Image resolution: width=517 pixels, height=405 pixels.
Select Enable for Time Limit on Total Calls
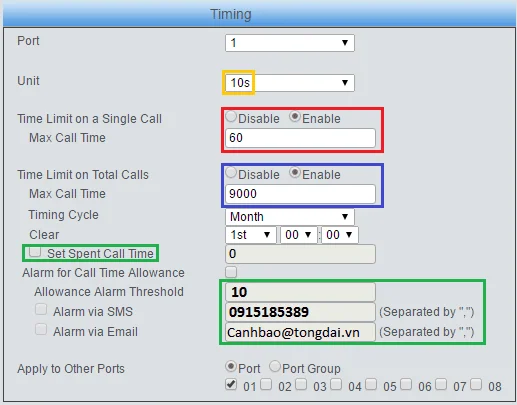click(x=295, y=172)
